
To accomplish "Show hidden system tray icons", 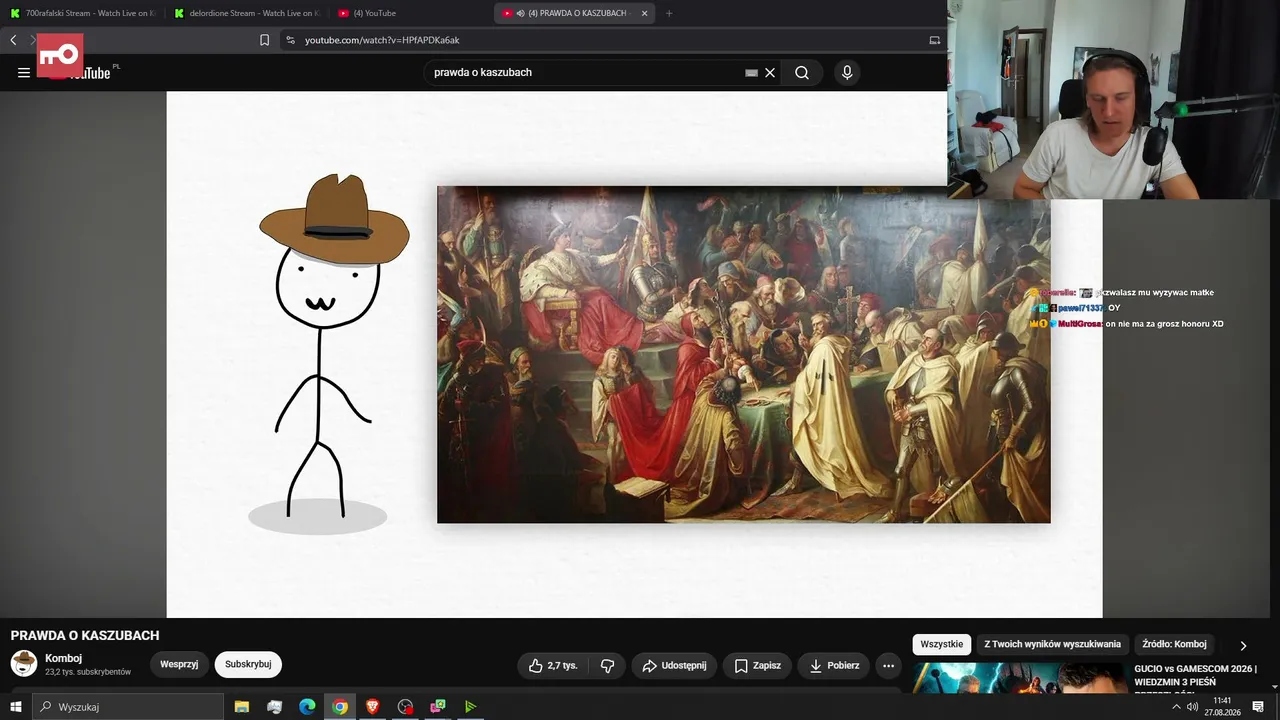I will coord(1176,707).
